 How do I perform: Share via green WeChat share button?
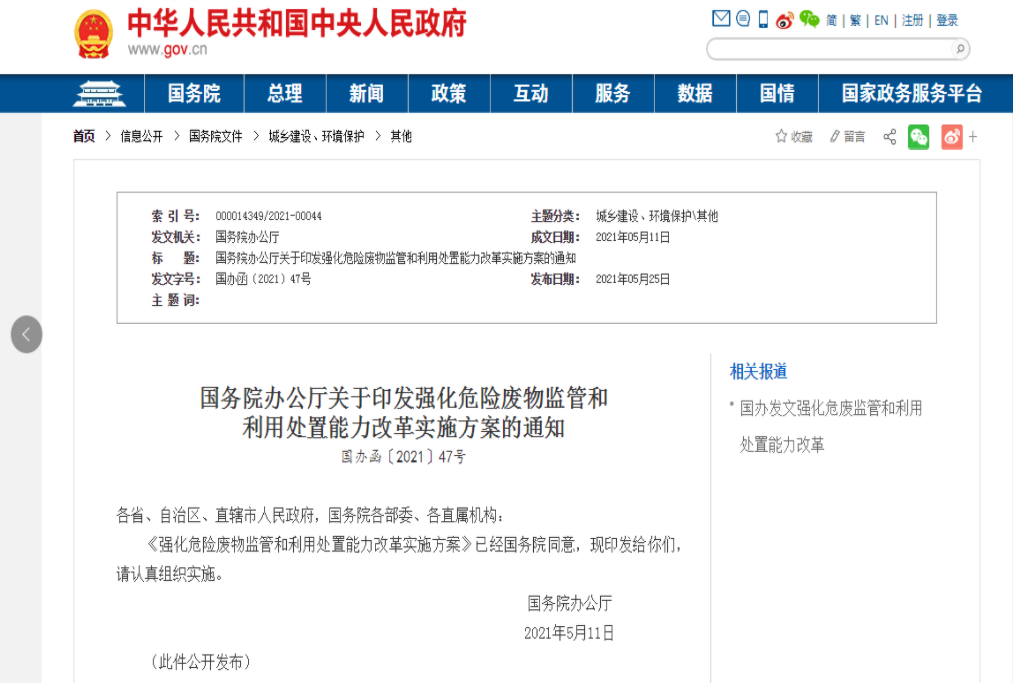tap(918, 137)
